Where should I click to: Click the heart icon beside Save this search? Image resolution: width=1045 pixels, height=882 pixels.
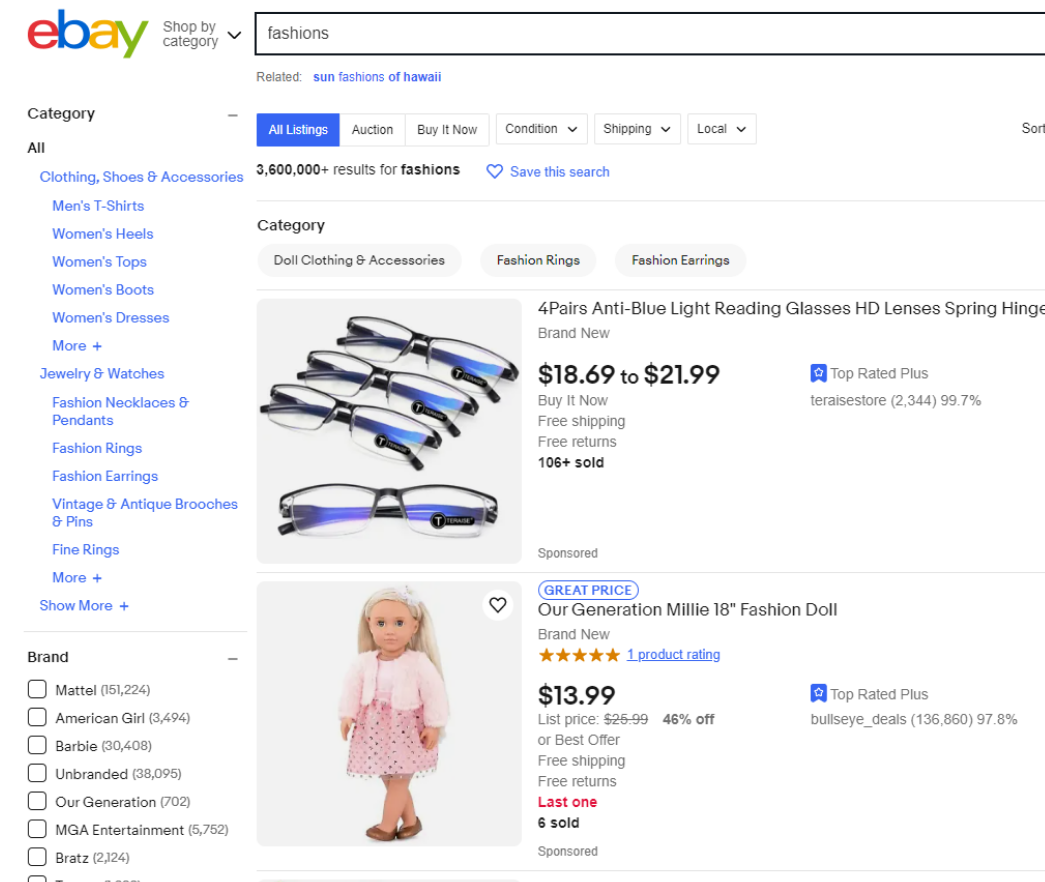click(495, 171)
